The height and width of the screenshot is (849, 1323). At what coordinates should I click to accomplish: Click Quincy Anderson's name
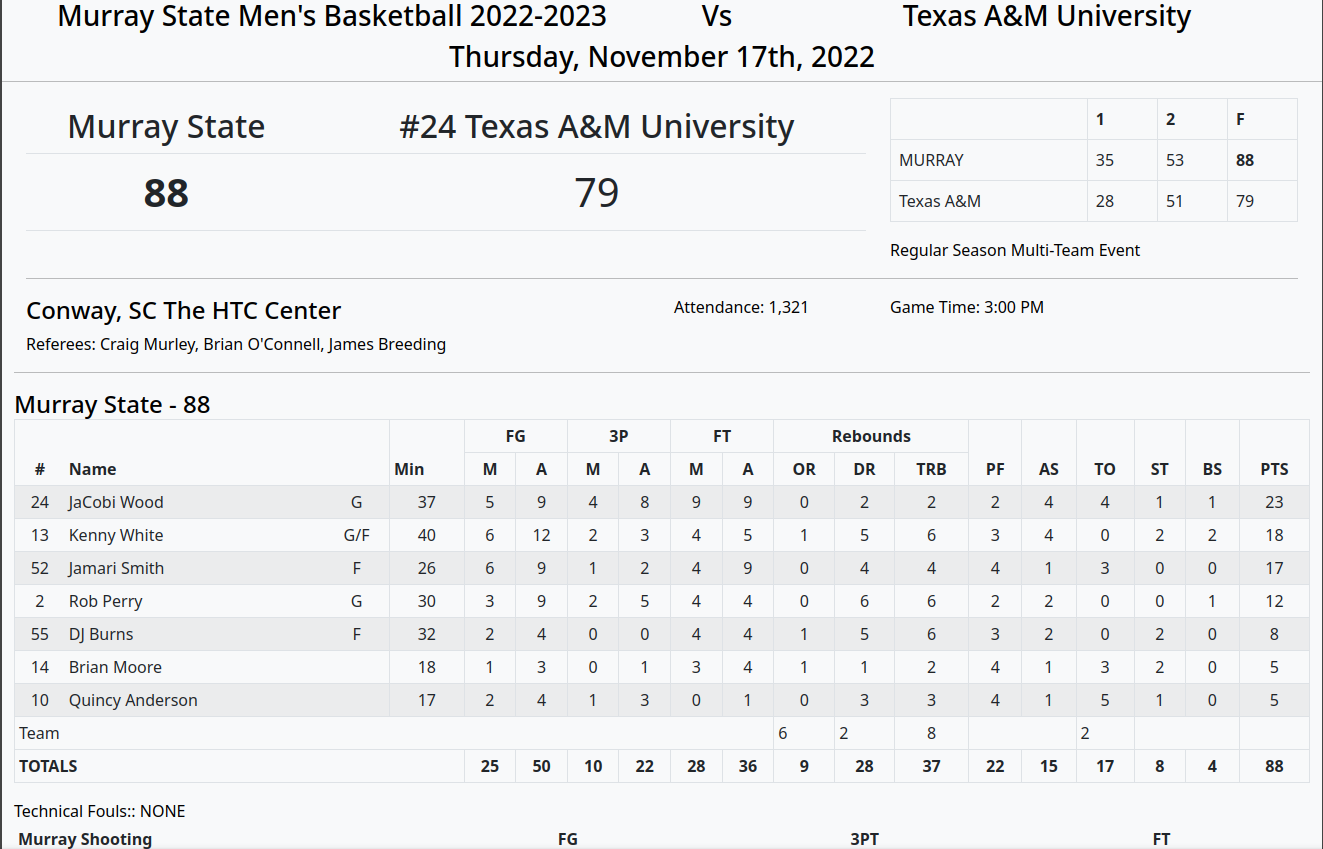pos(133,700)
